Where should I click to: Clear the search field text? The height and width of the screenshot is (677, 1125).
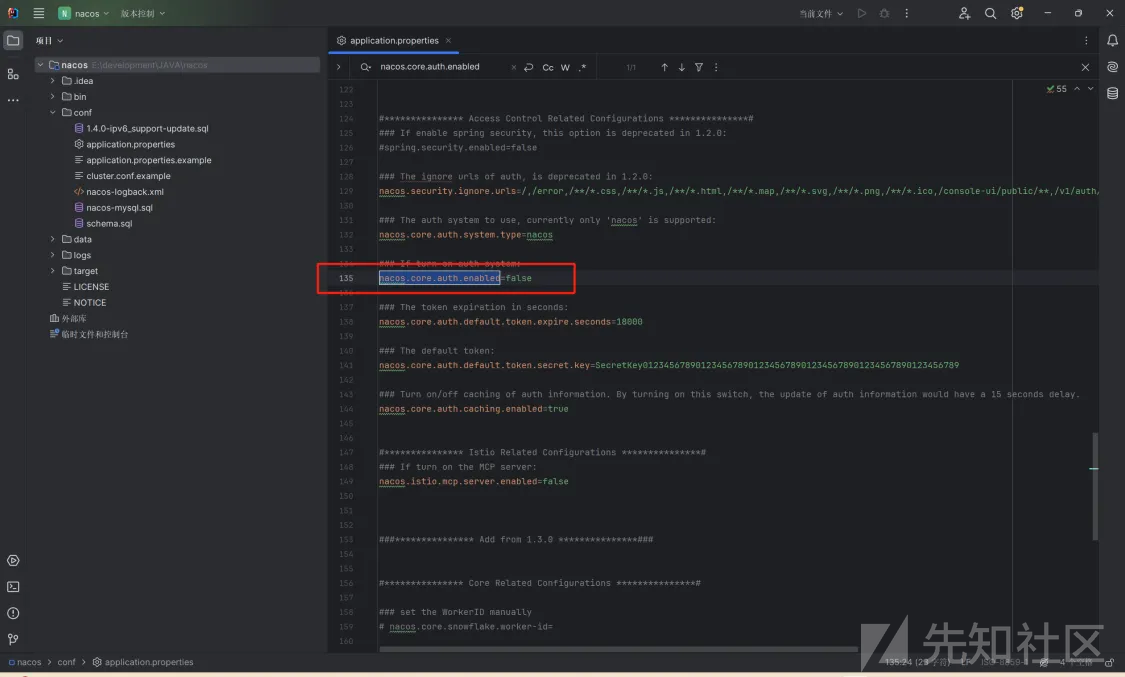click(514, 67)
